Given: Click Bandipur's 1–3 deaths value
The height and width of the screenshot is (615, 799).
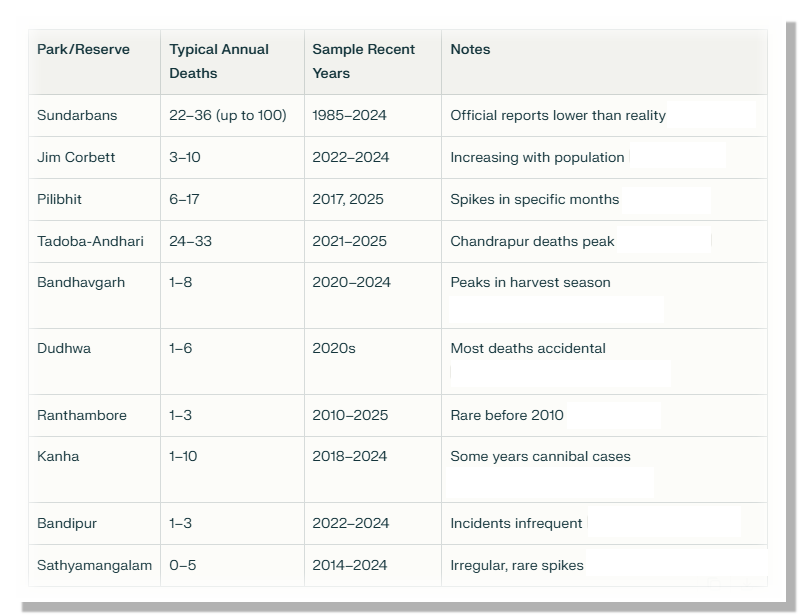Looking at the screenshot, I should pyautogui.click(x=180, y=523).
